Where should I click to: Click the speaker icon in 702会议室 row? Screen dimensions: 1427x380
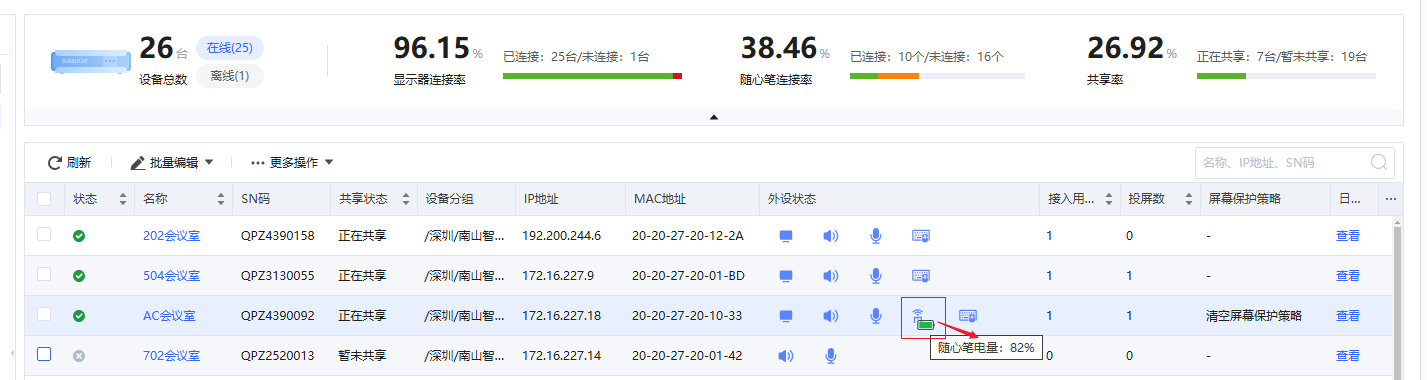pos(785,355)
